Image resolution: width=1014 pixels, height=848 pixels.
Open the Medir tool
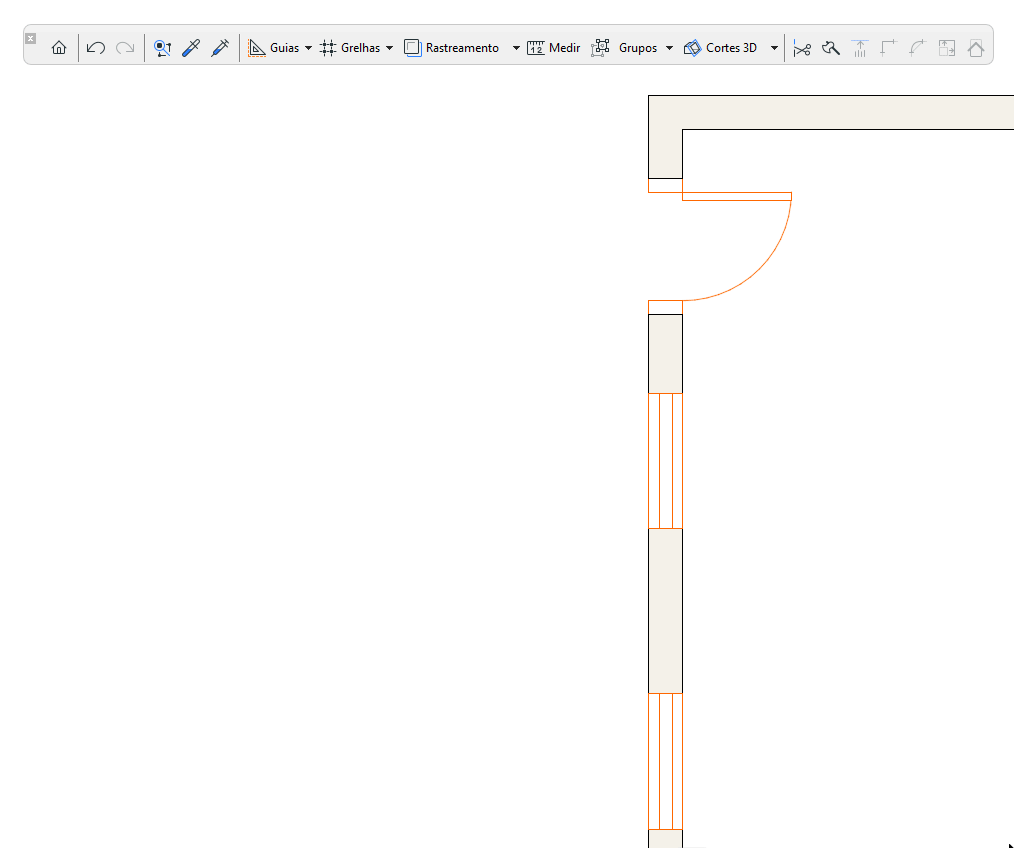tap(553, 47)
